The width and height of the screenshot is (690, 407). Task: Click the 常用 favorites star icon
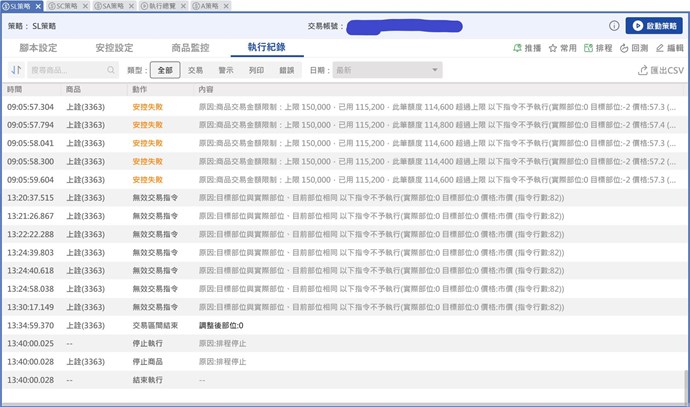[x=553, y=48]
